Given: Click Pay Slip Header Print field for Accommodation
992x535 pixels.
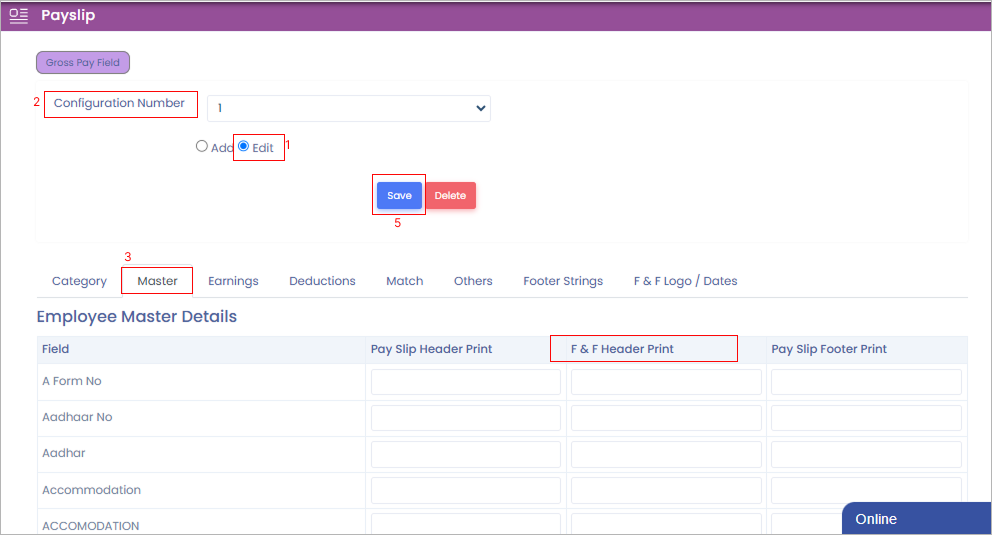Looking at the screenshot, I should pos(466,490).
